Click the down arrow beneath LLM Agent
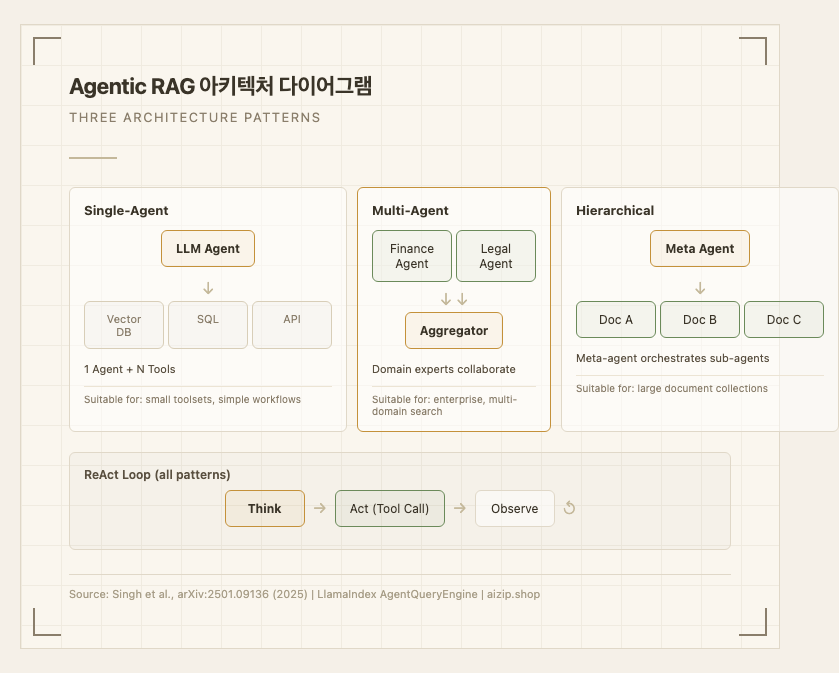 point(208,288)
